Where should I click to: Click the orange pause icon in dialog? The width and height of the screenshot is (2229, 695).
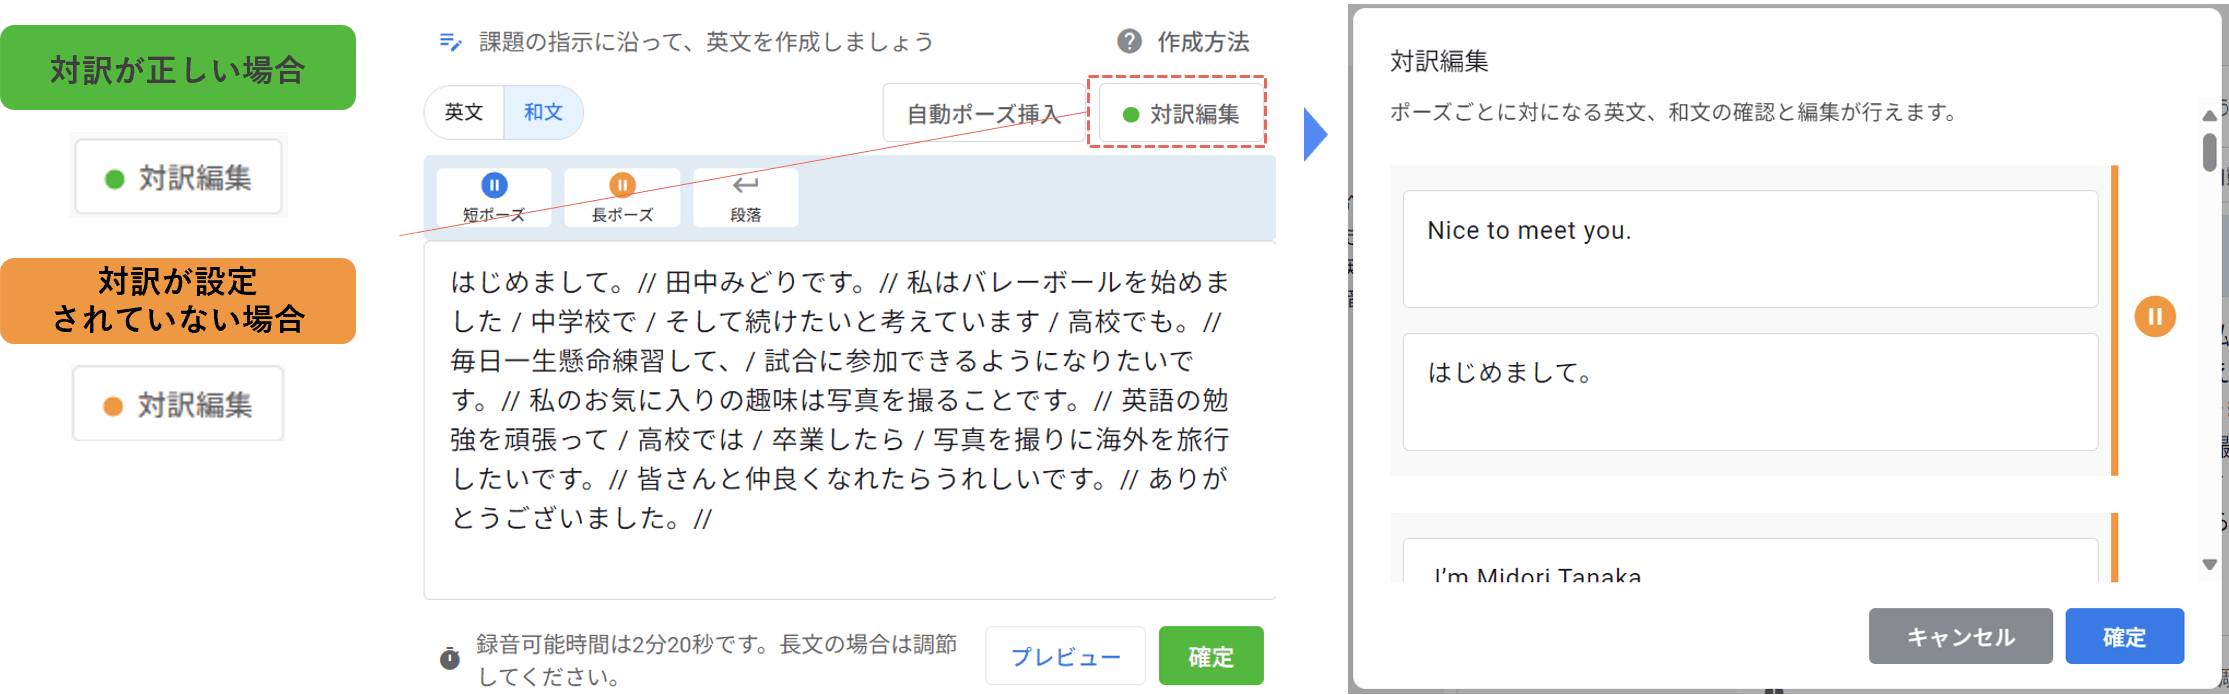[2155, 317]
